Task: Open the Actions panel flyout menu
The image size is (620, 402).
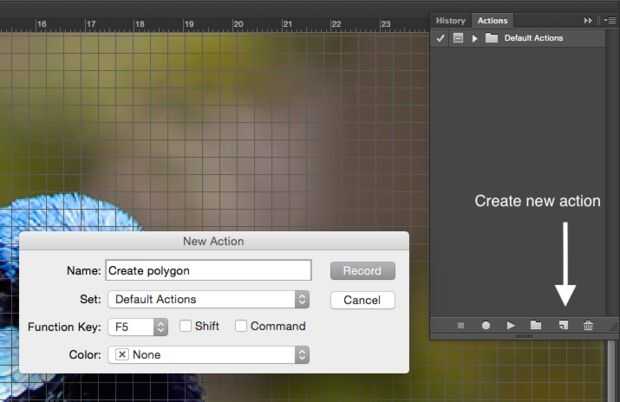Action: (x=610, y=20)
